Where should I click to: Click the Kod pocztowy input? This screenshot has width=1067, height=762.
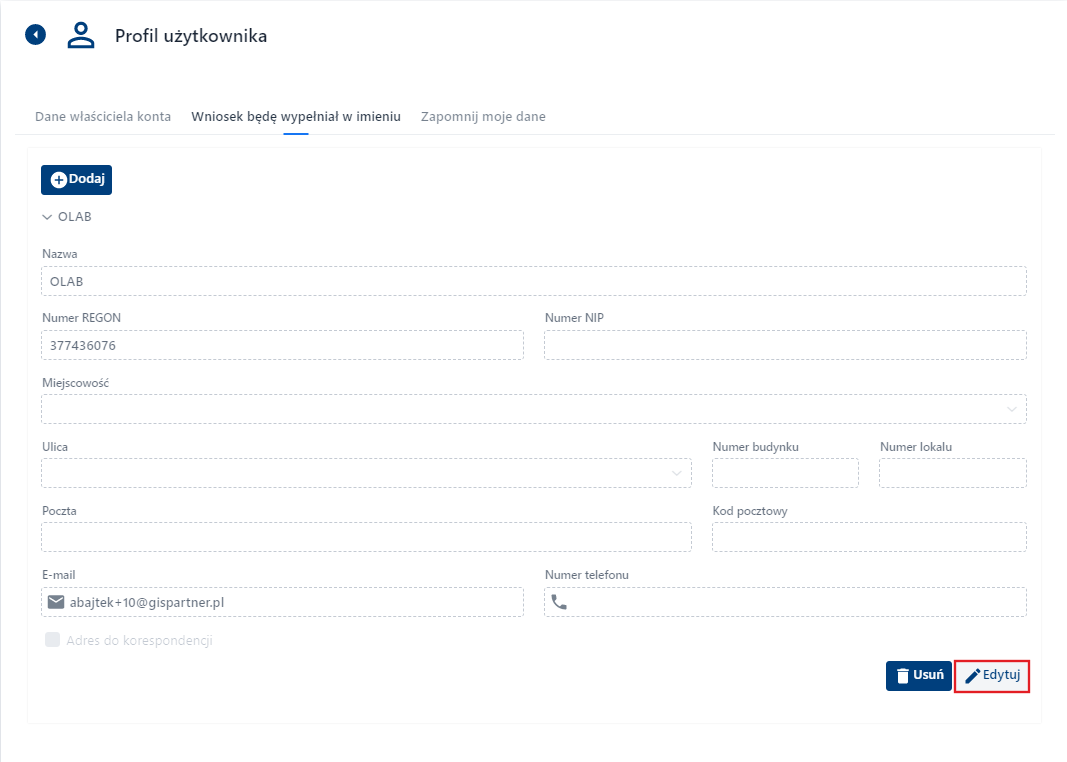pyautogui.click(x=869, y=537)
